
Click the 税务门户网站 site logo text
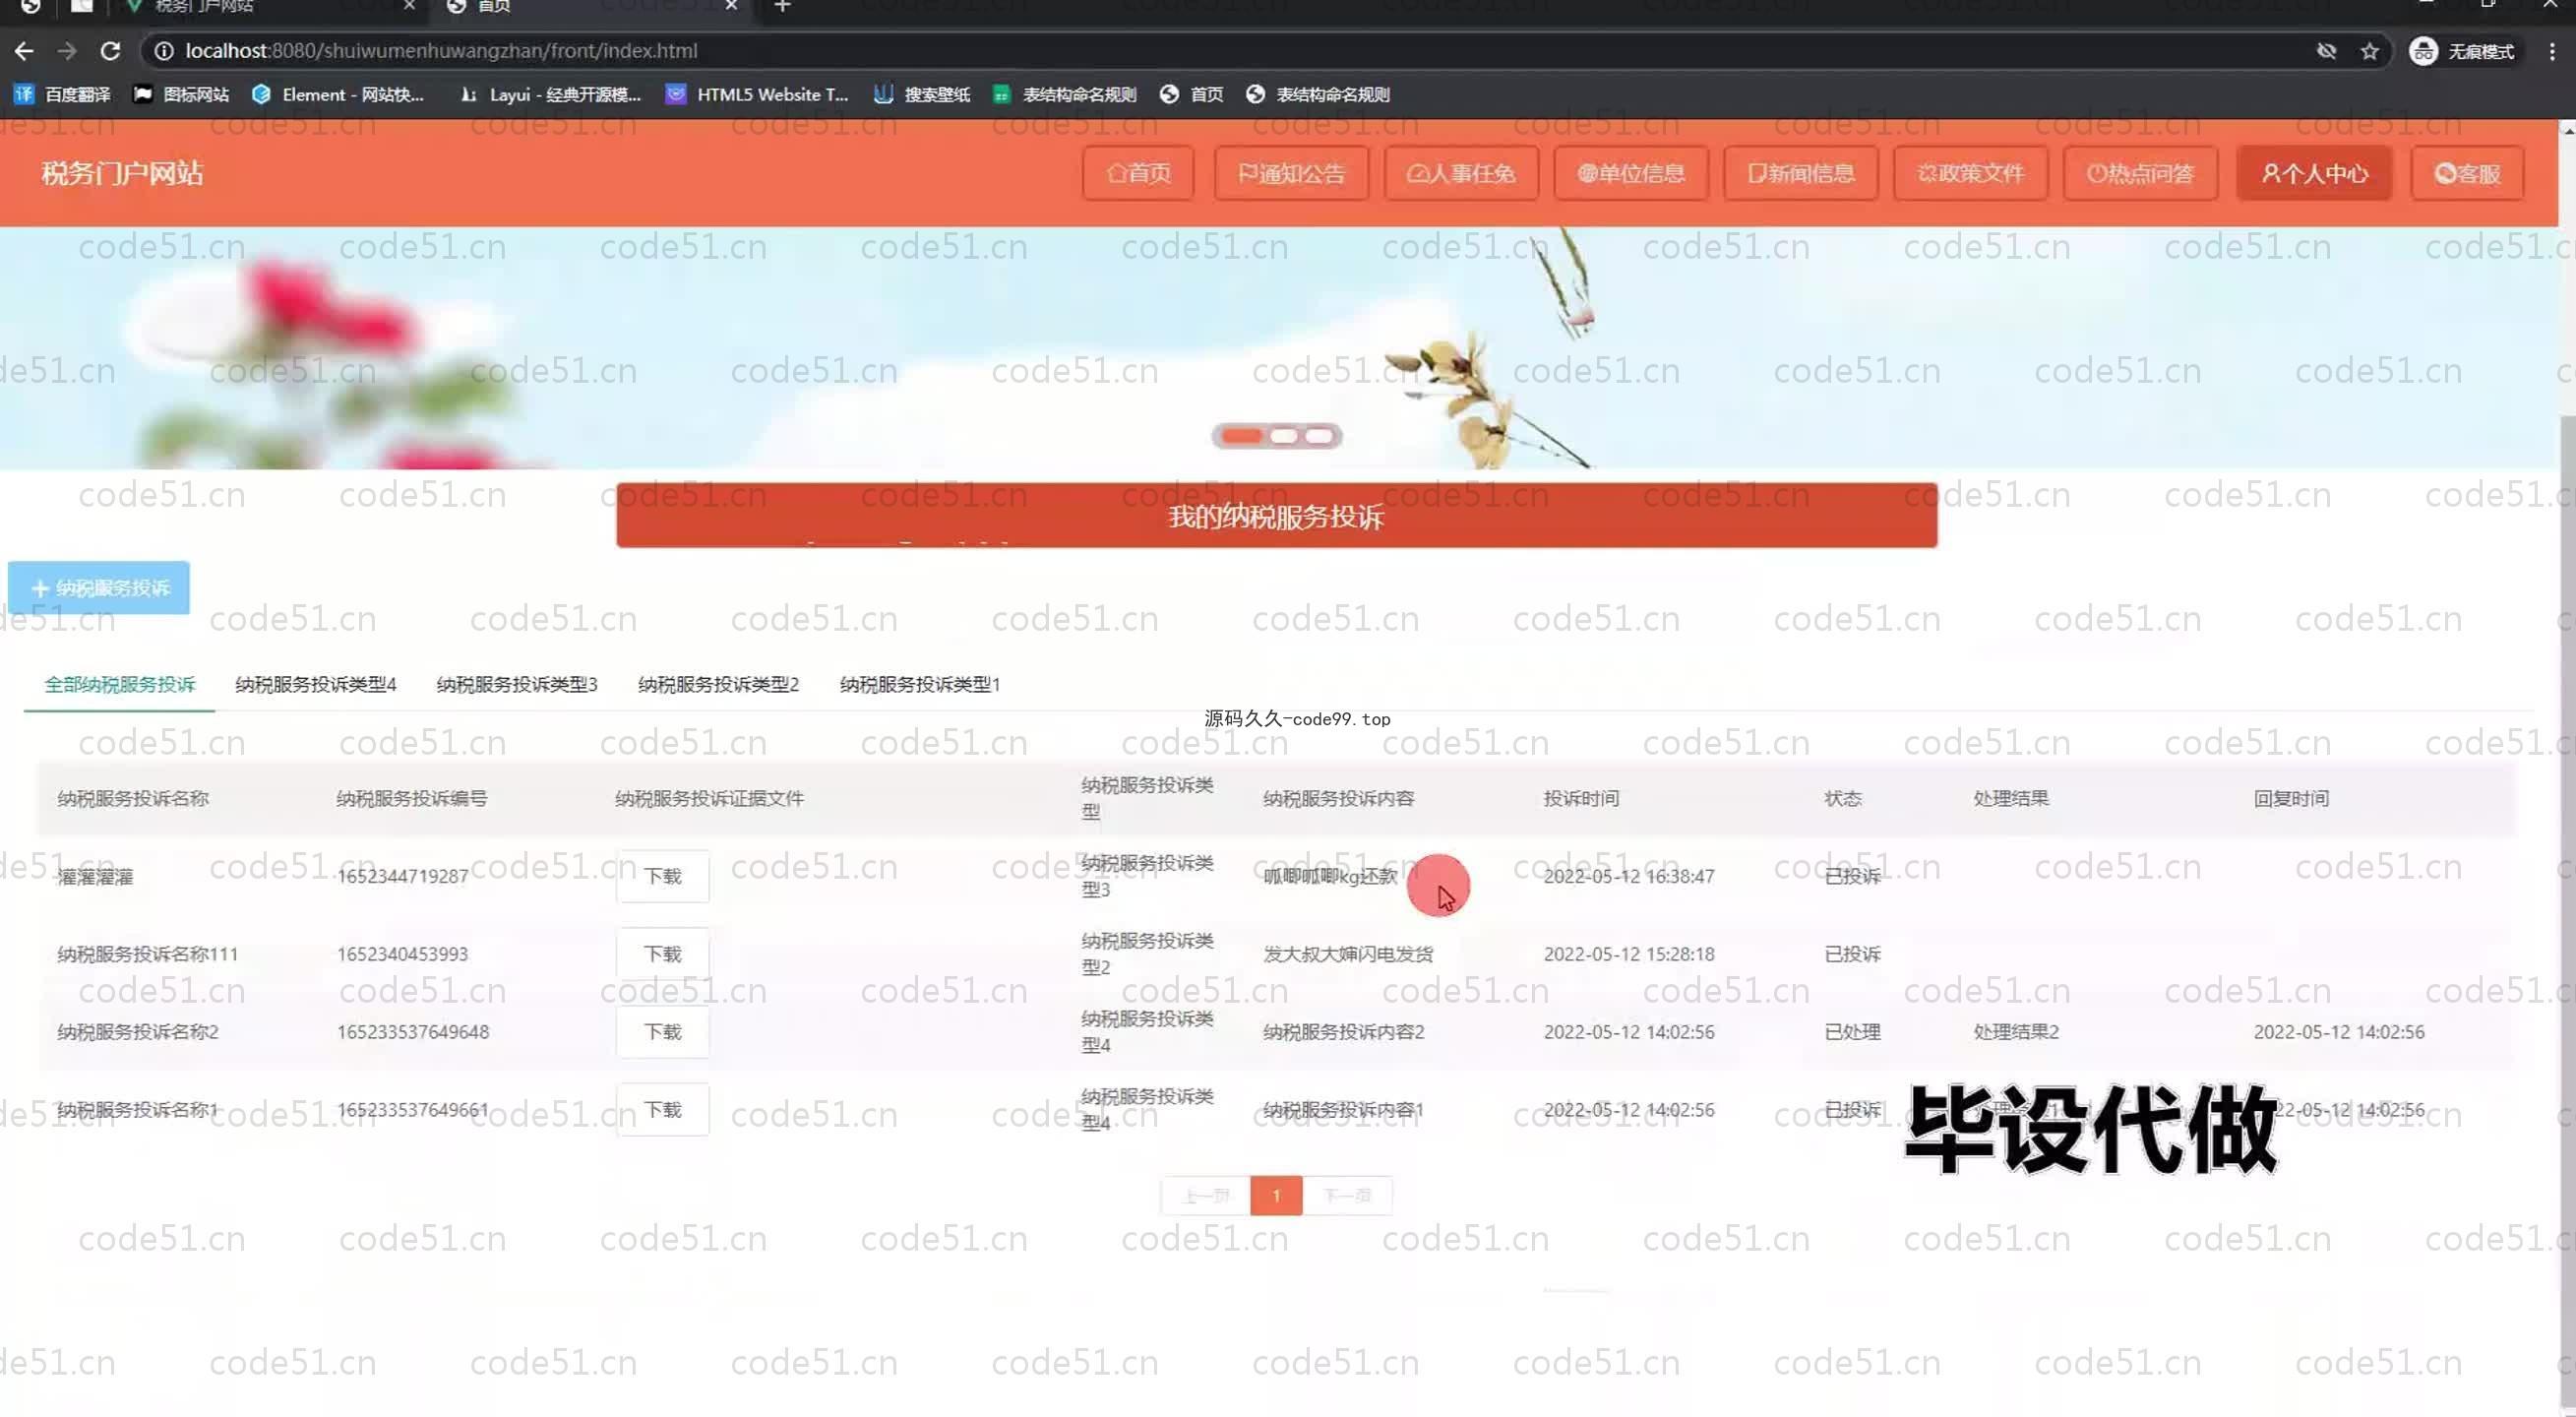(x=122, y=173)
